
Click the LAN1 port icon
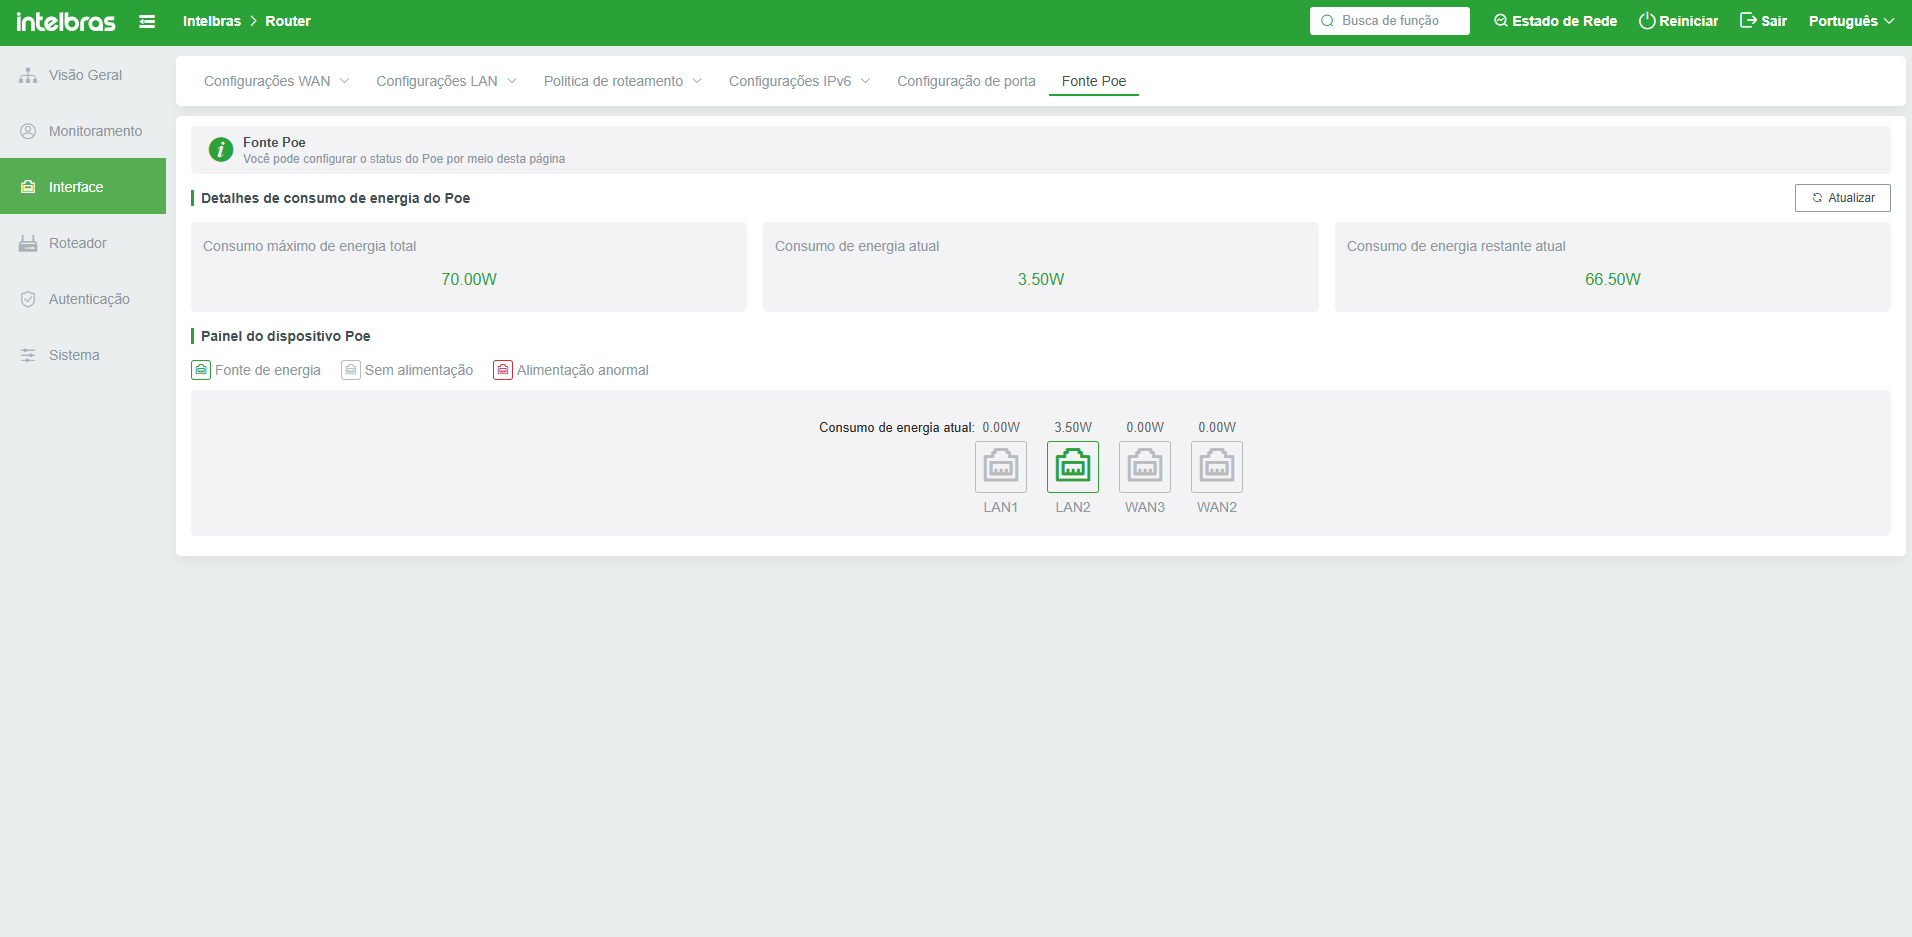[x=1000, y=467]
